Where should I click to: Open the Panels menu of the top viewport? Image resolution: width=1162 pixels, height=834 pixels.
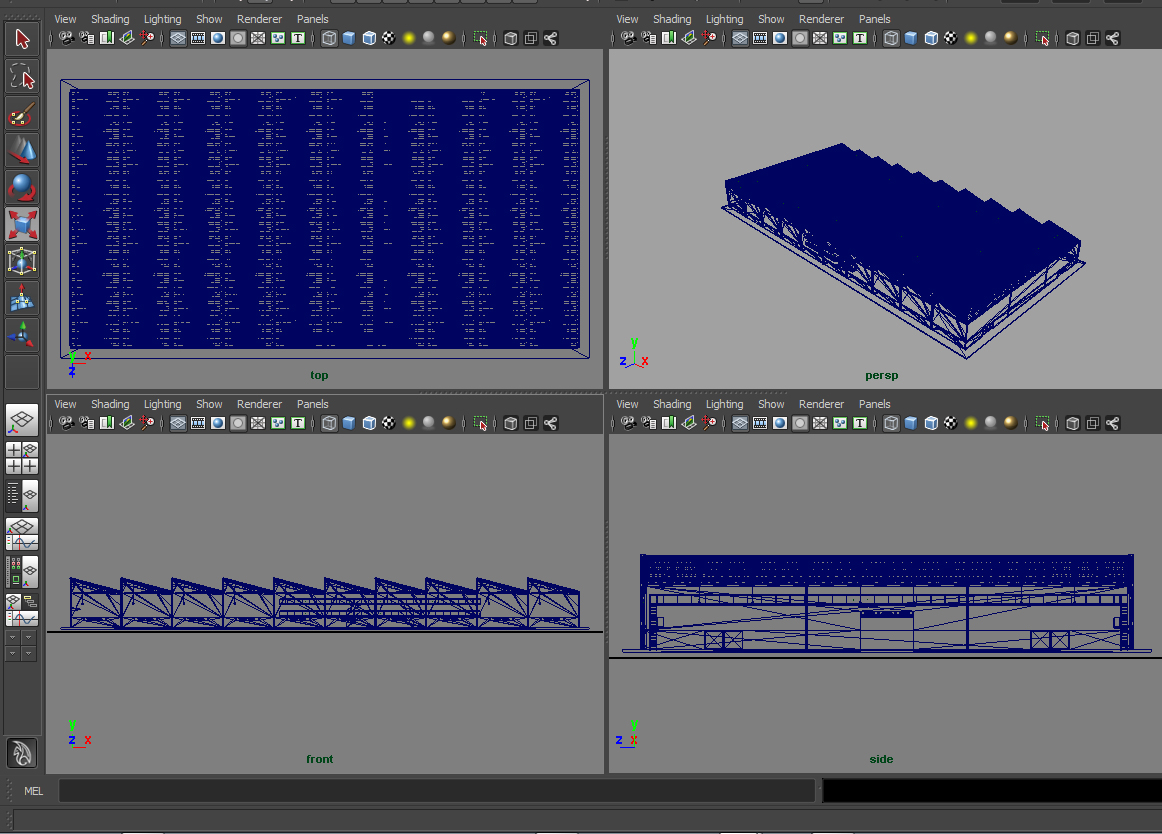pos(313,18)
